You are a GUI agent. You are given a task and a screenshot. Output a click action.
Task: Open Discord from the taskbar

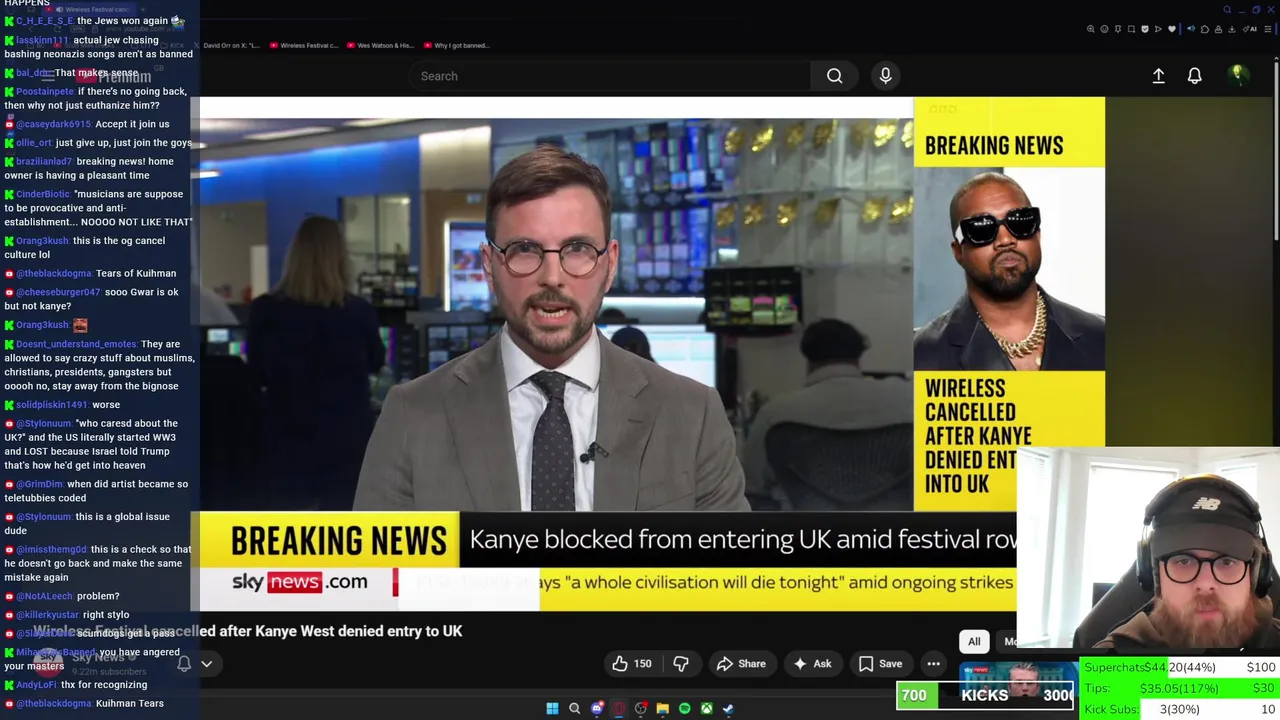597,709
